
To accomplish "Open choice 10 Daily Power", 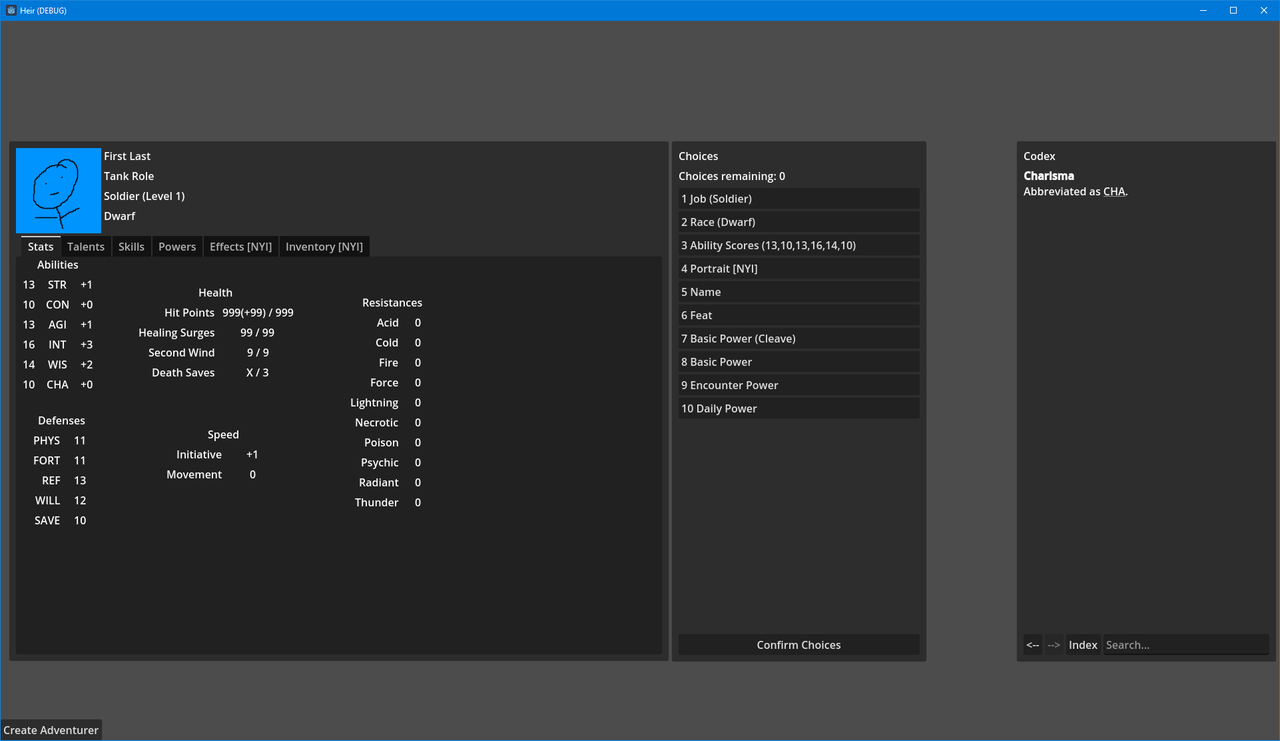I will point(799,408).
